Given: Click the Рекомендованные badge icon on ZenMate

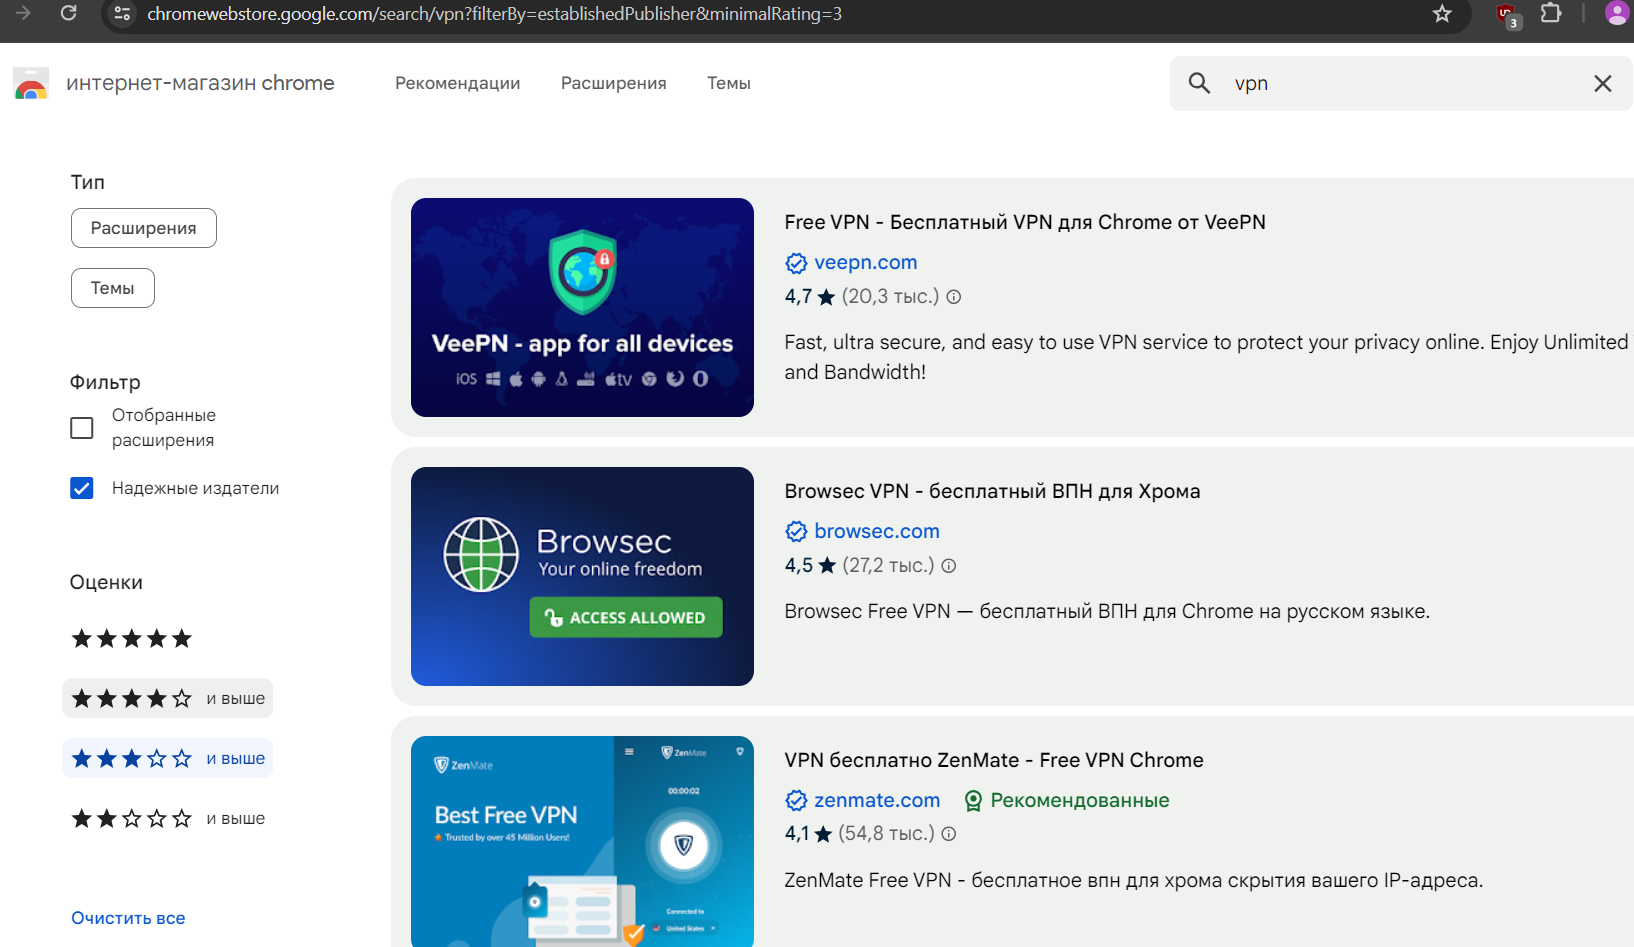Looking at the screenshot, I should pyautogui.click(x=973, y=800).
